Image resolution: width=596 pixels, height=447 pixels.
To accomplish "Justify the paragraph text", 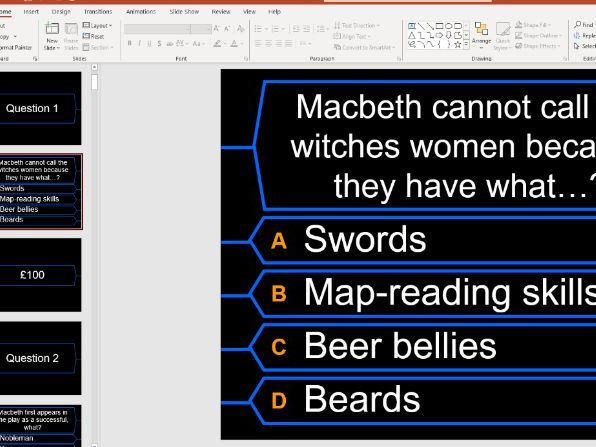I will pos(289,44).
